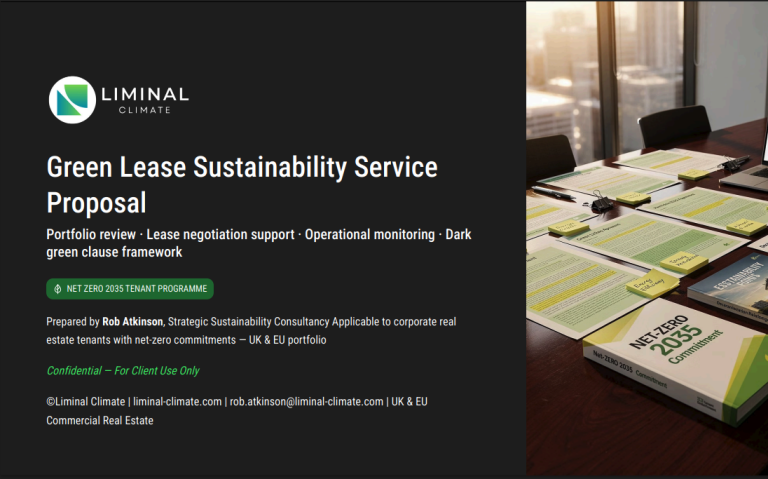Click the black binder clip on the documents
Viewport: 768px width, 479px height.
[601, 205]
